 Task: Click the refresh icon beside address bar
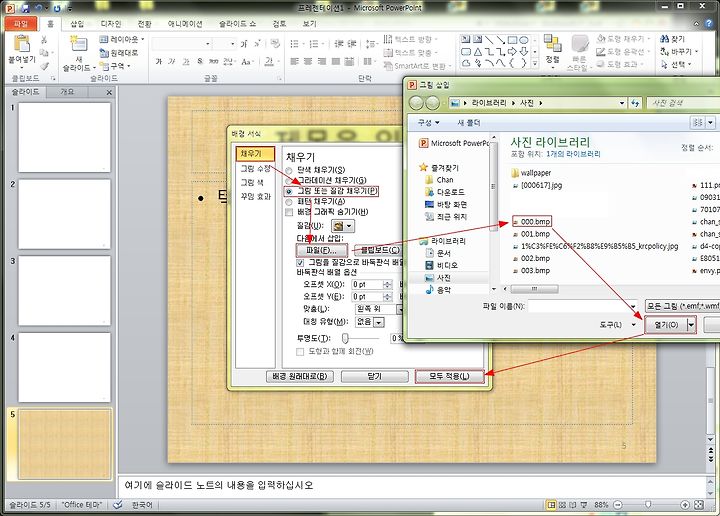tap(636, 103)
